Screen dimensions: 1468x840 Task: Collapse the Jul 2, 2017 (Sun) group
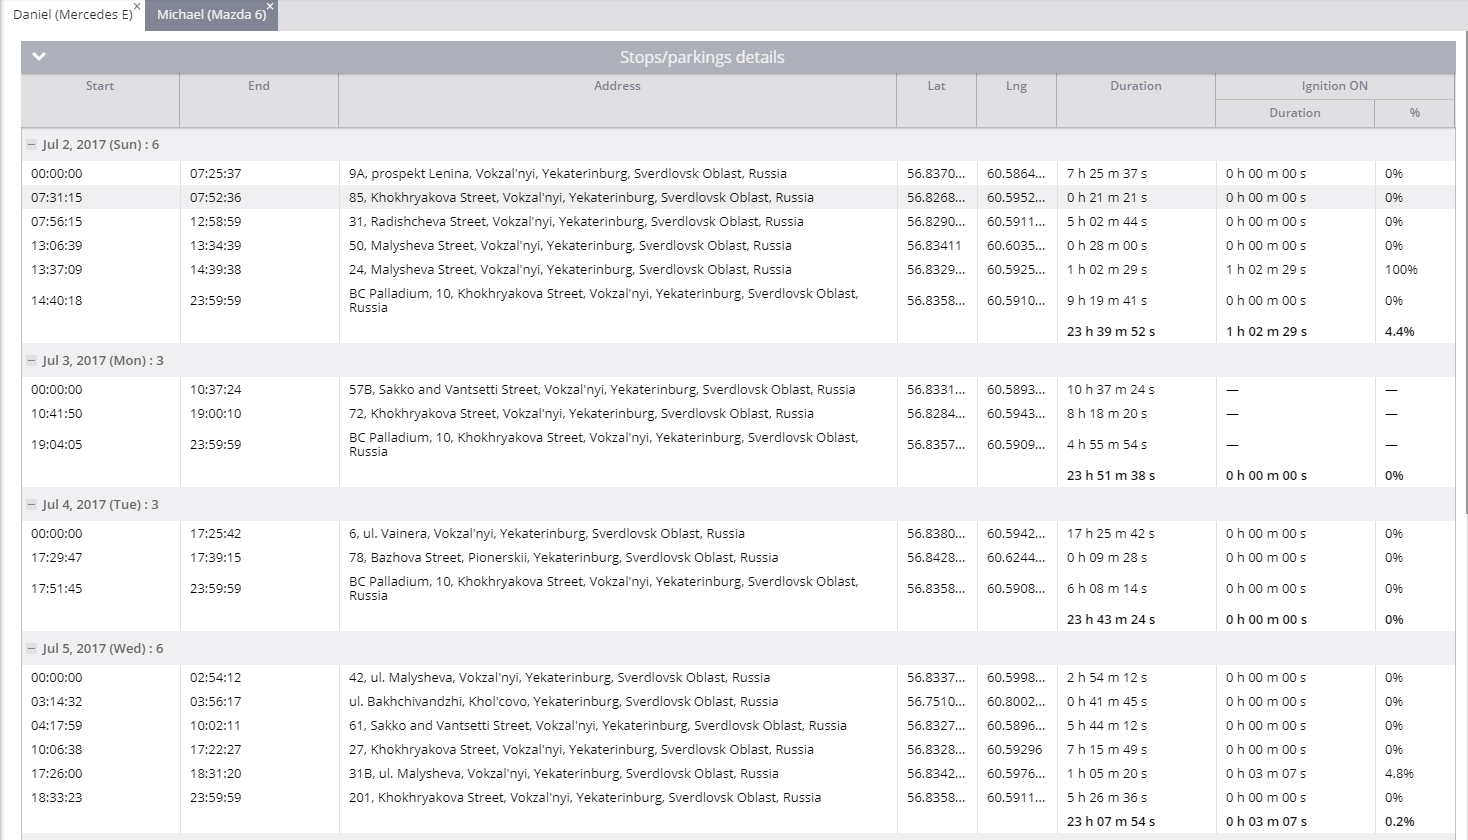click(x=32, y=145)
